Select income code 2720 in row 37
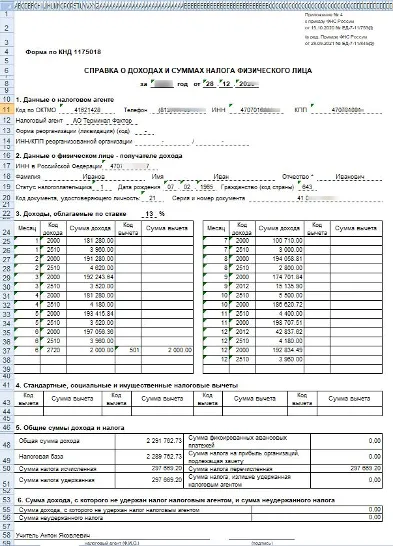Viewport: 393px width, 546px height. coord(53,350)
